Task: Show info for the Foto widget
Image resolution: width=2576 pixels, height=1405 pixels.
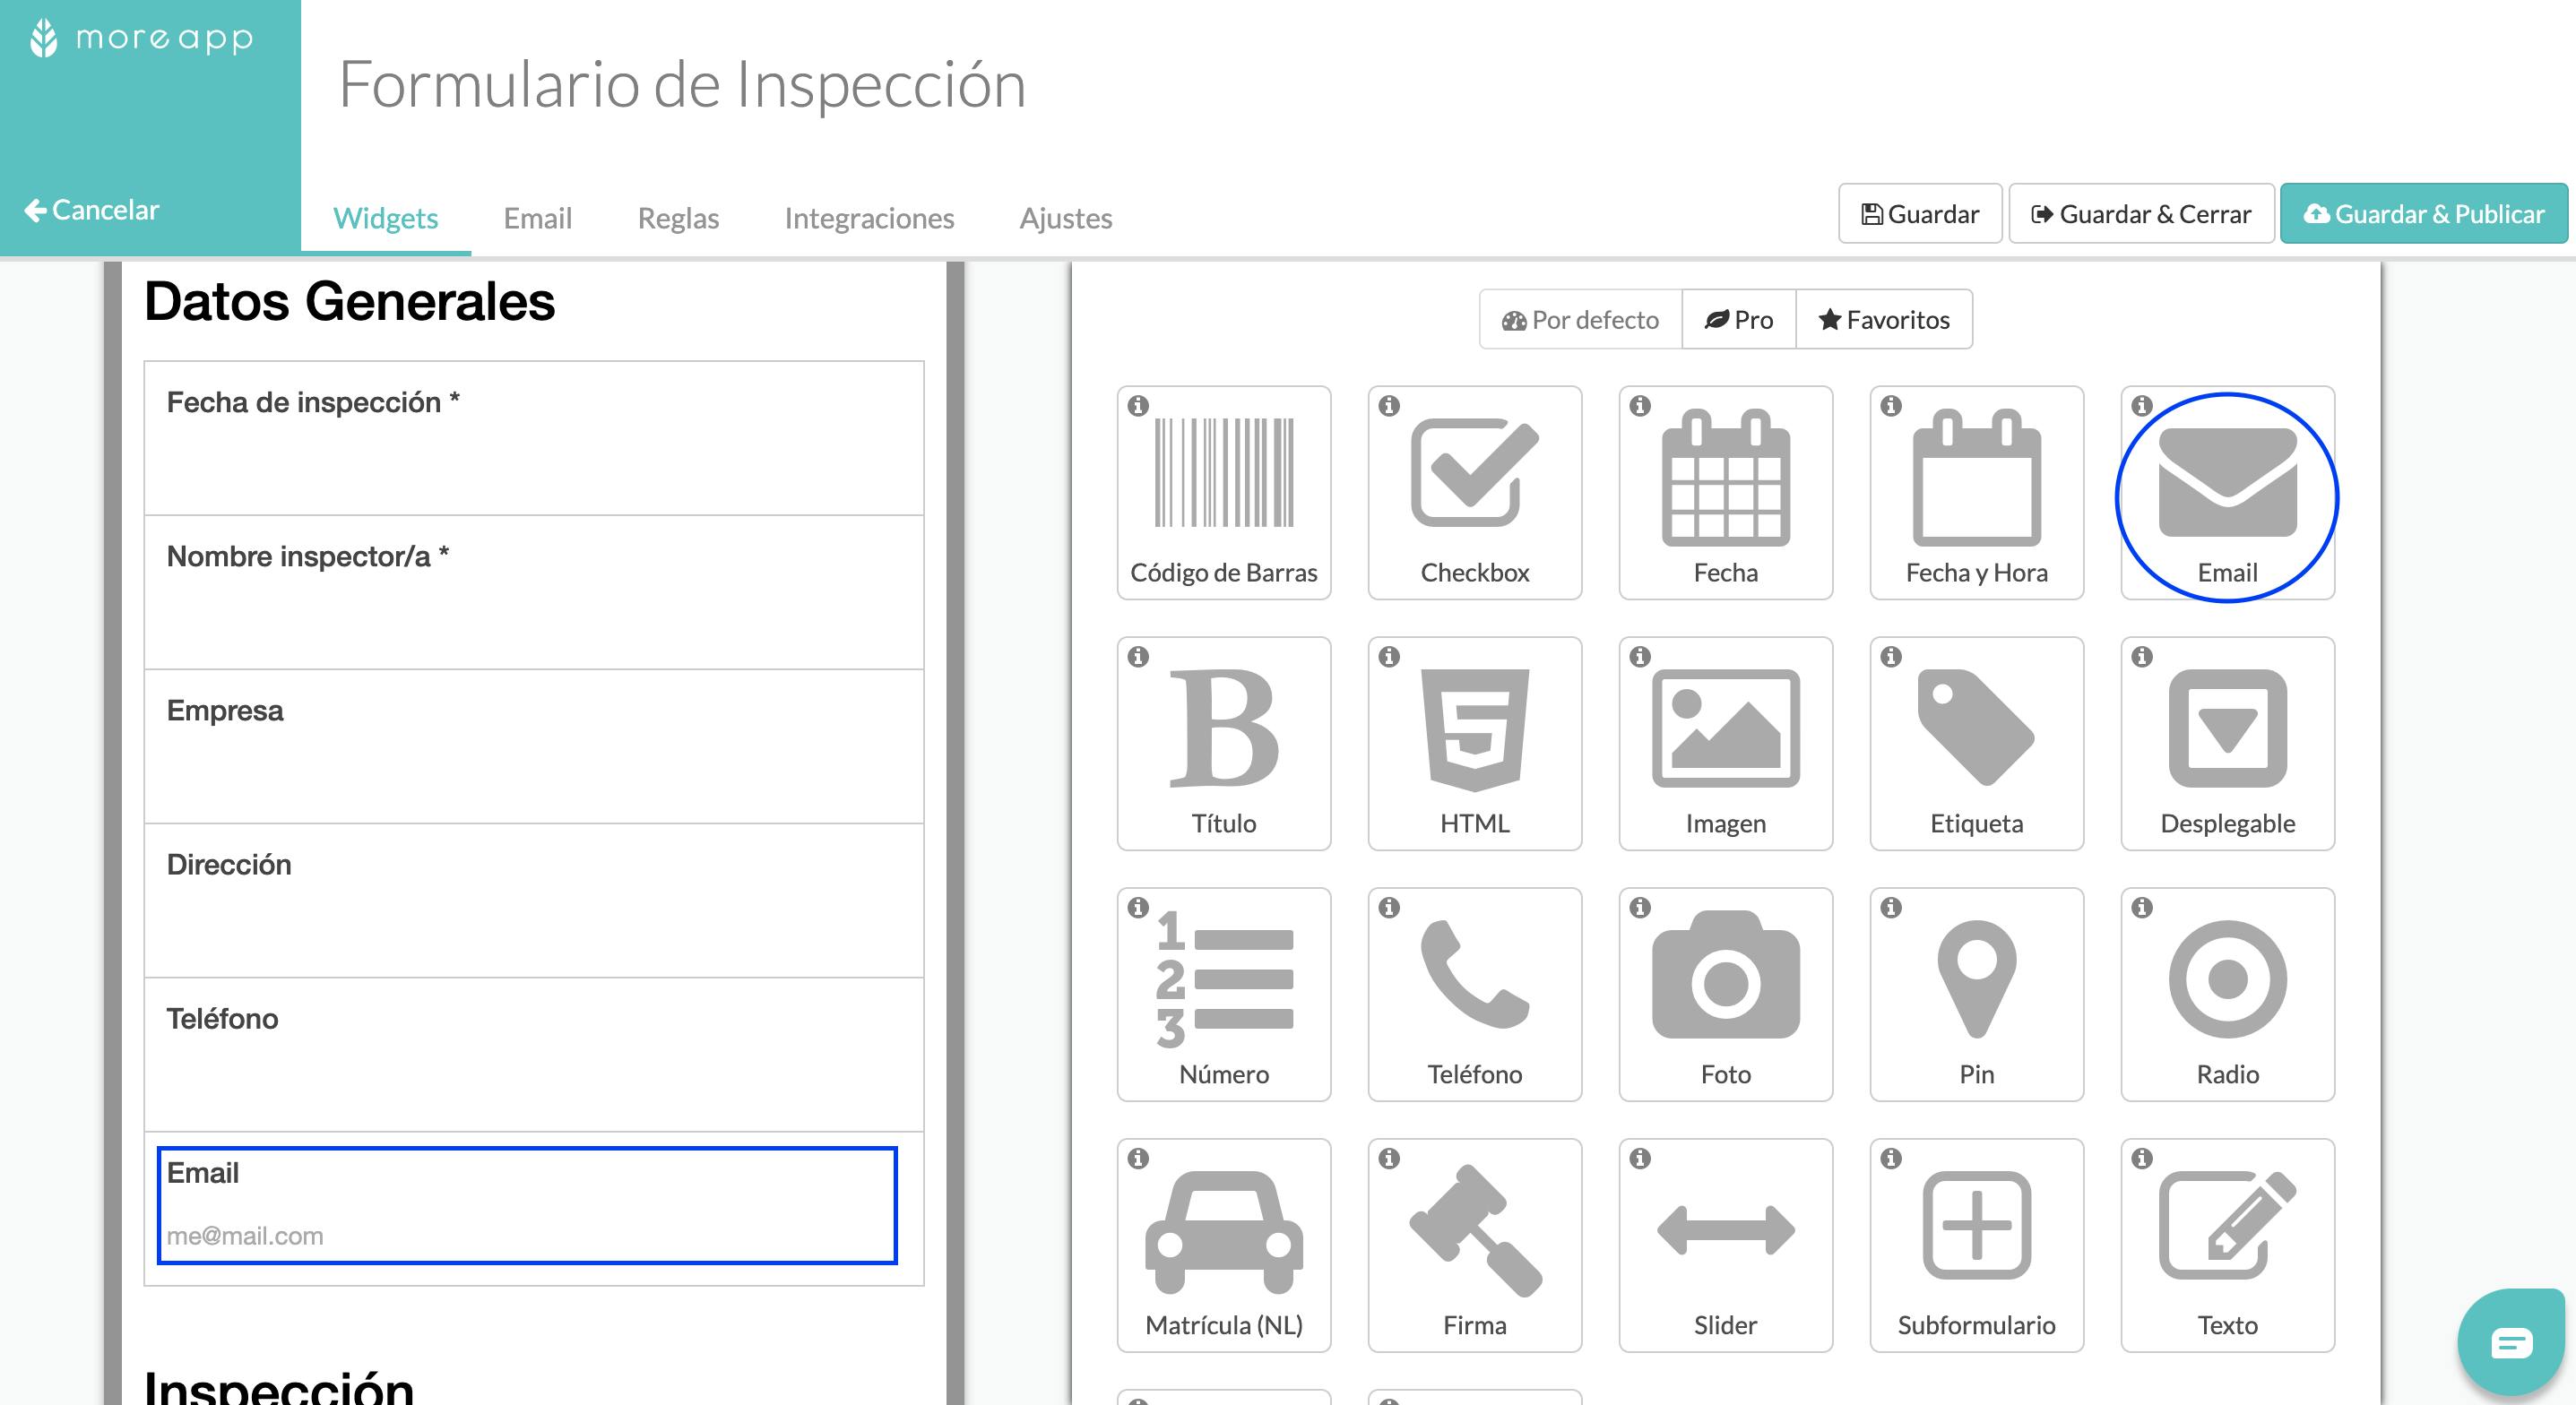Action: point(1640,908)
